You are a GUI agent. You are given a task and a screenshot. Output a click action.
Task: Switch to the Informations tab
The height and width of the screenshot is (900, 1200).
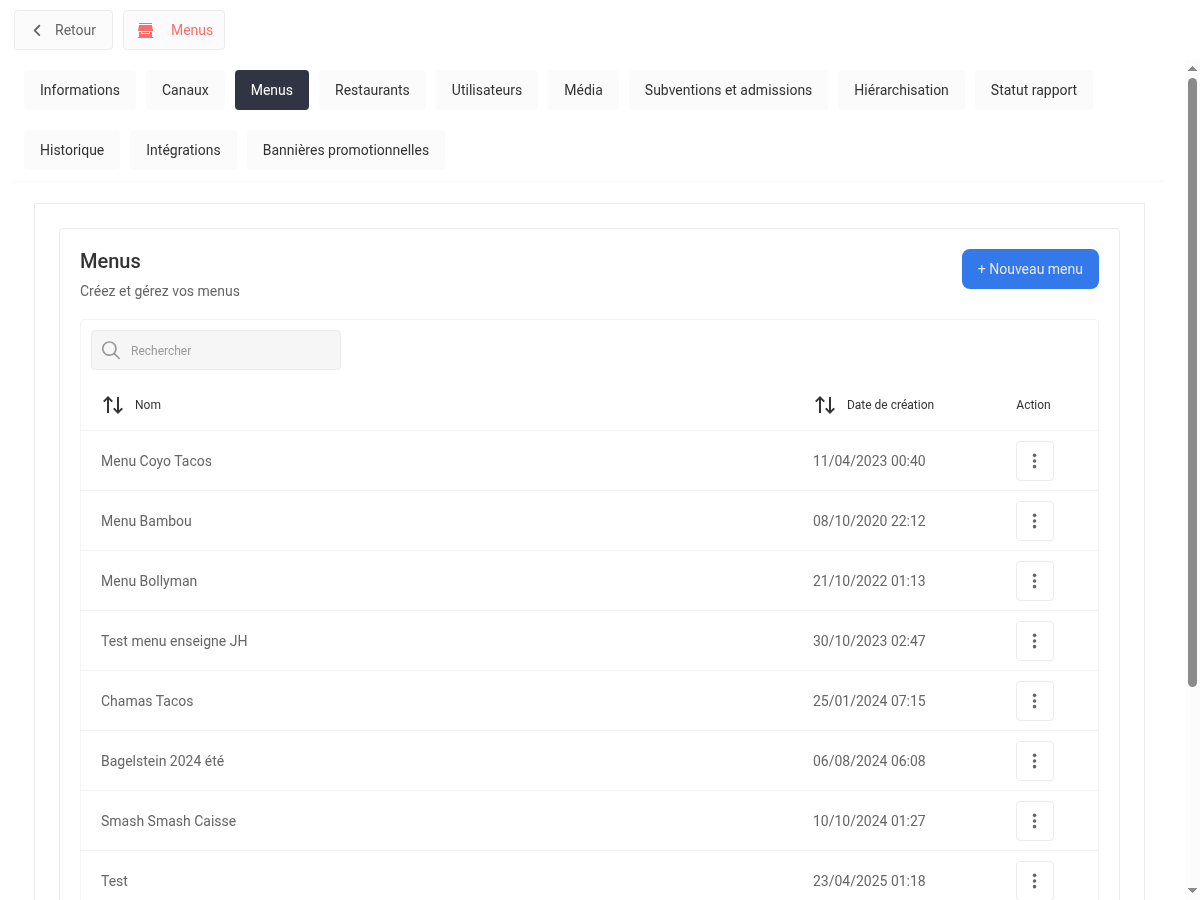[80, 90]
